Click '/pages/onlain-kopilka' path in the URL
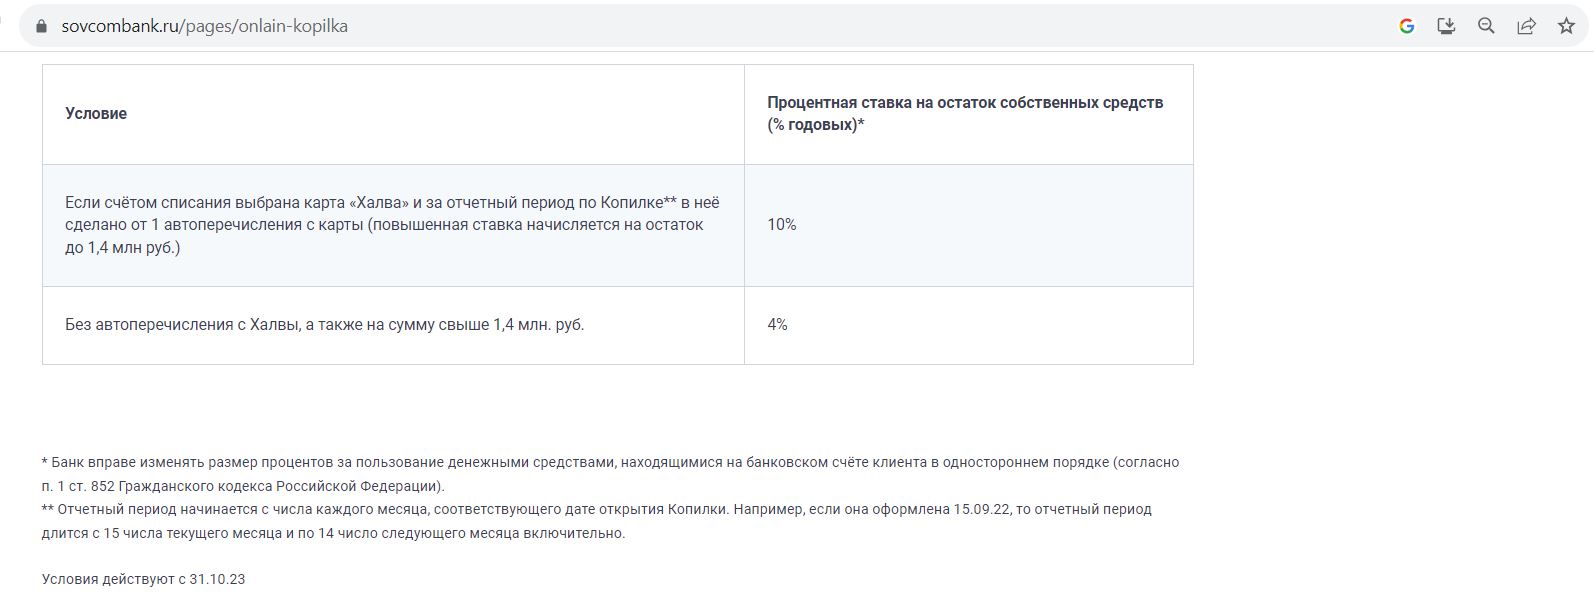This screenshot has width=1594, height=599. coord(264,27)
